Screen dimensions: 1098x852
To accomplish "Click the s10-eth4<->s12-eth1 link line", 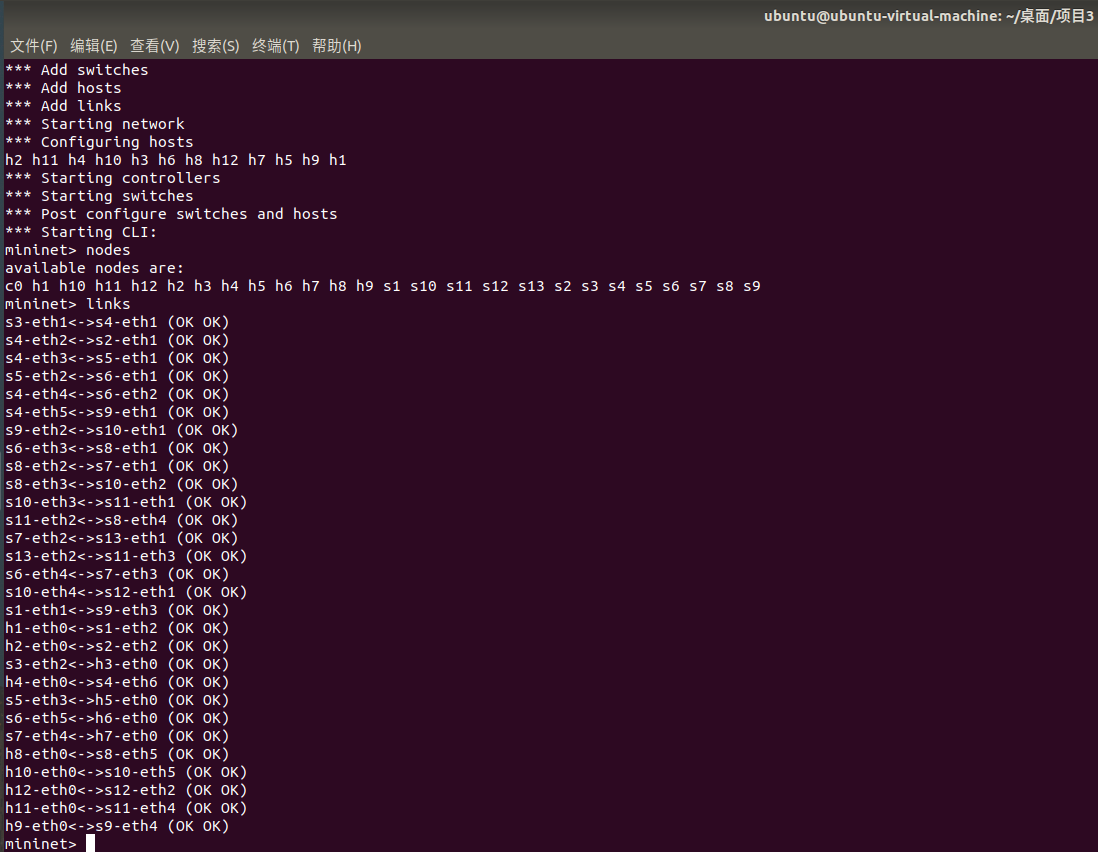I will coord(126,592).
